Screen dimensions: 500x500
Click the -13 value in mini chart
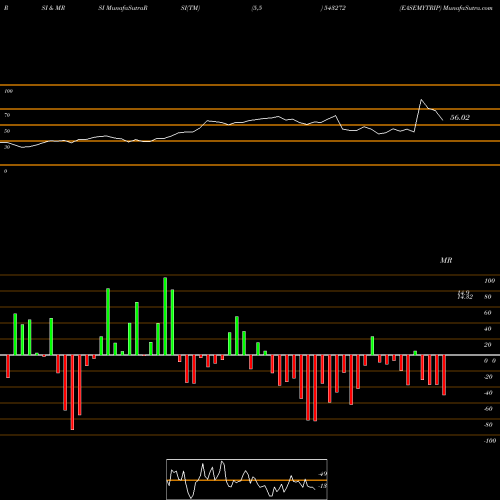pos(322,486)
